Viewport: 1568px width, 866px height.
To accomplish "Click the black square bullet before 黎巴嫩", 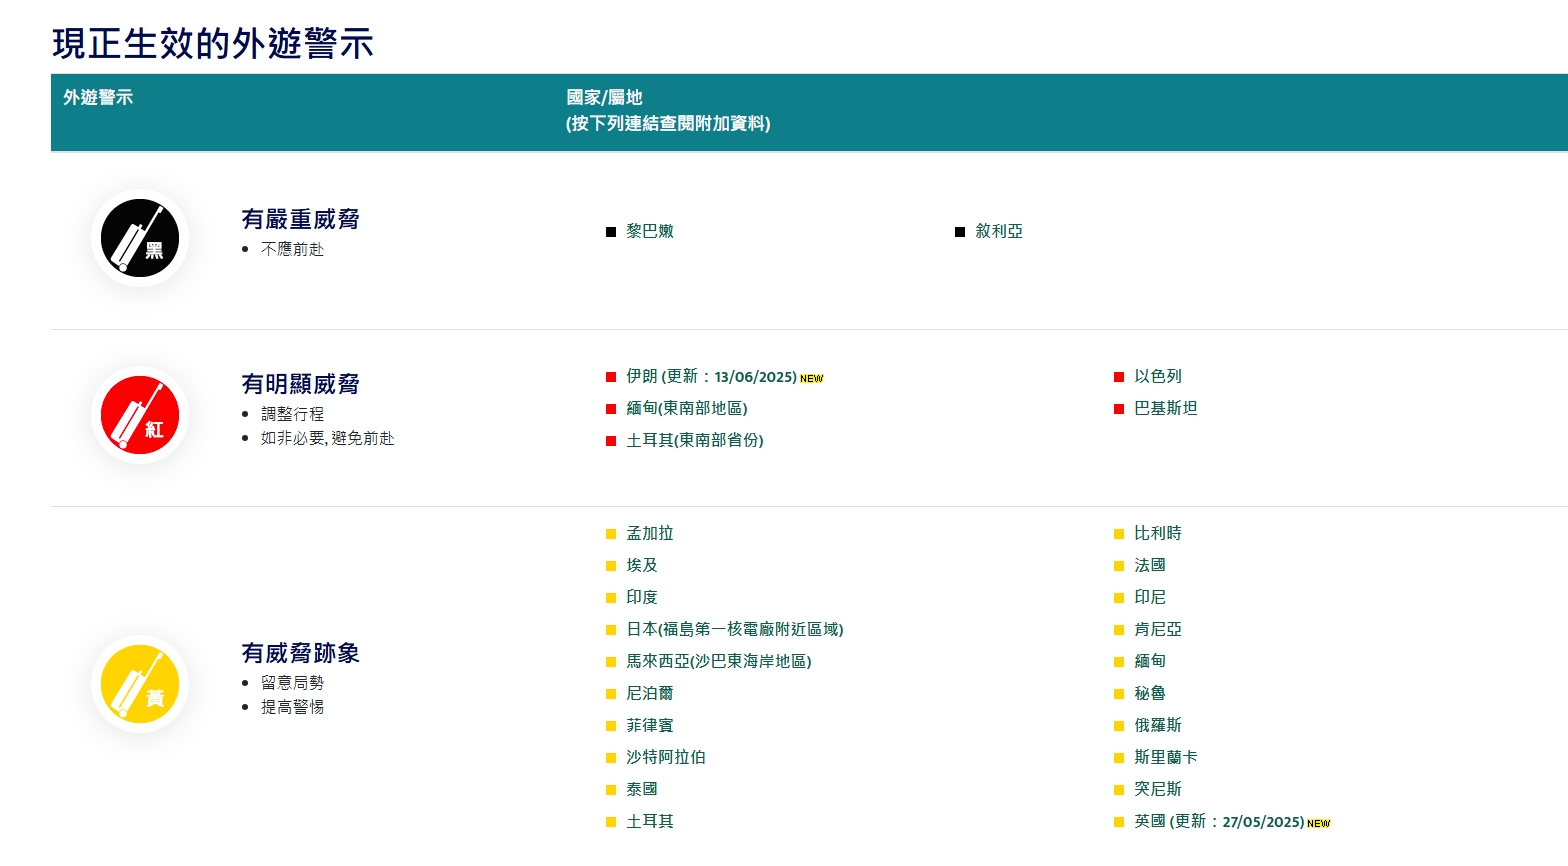I will click(x=611, y=232).
